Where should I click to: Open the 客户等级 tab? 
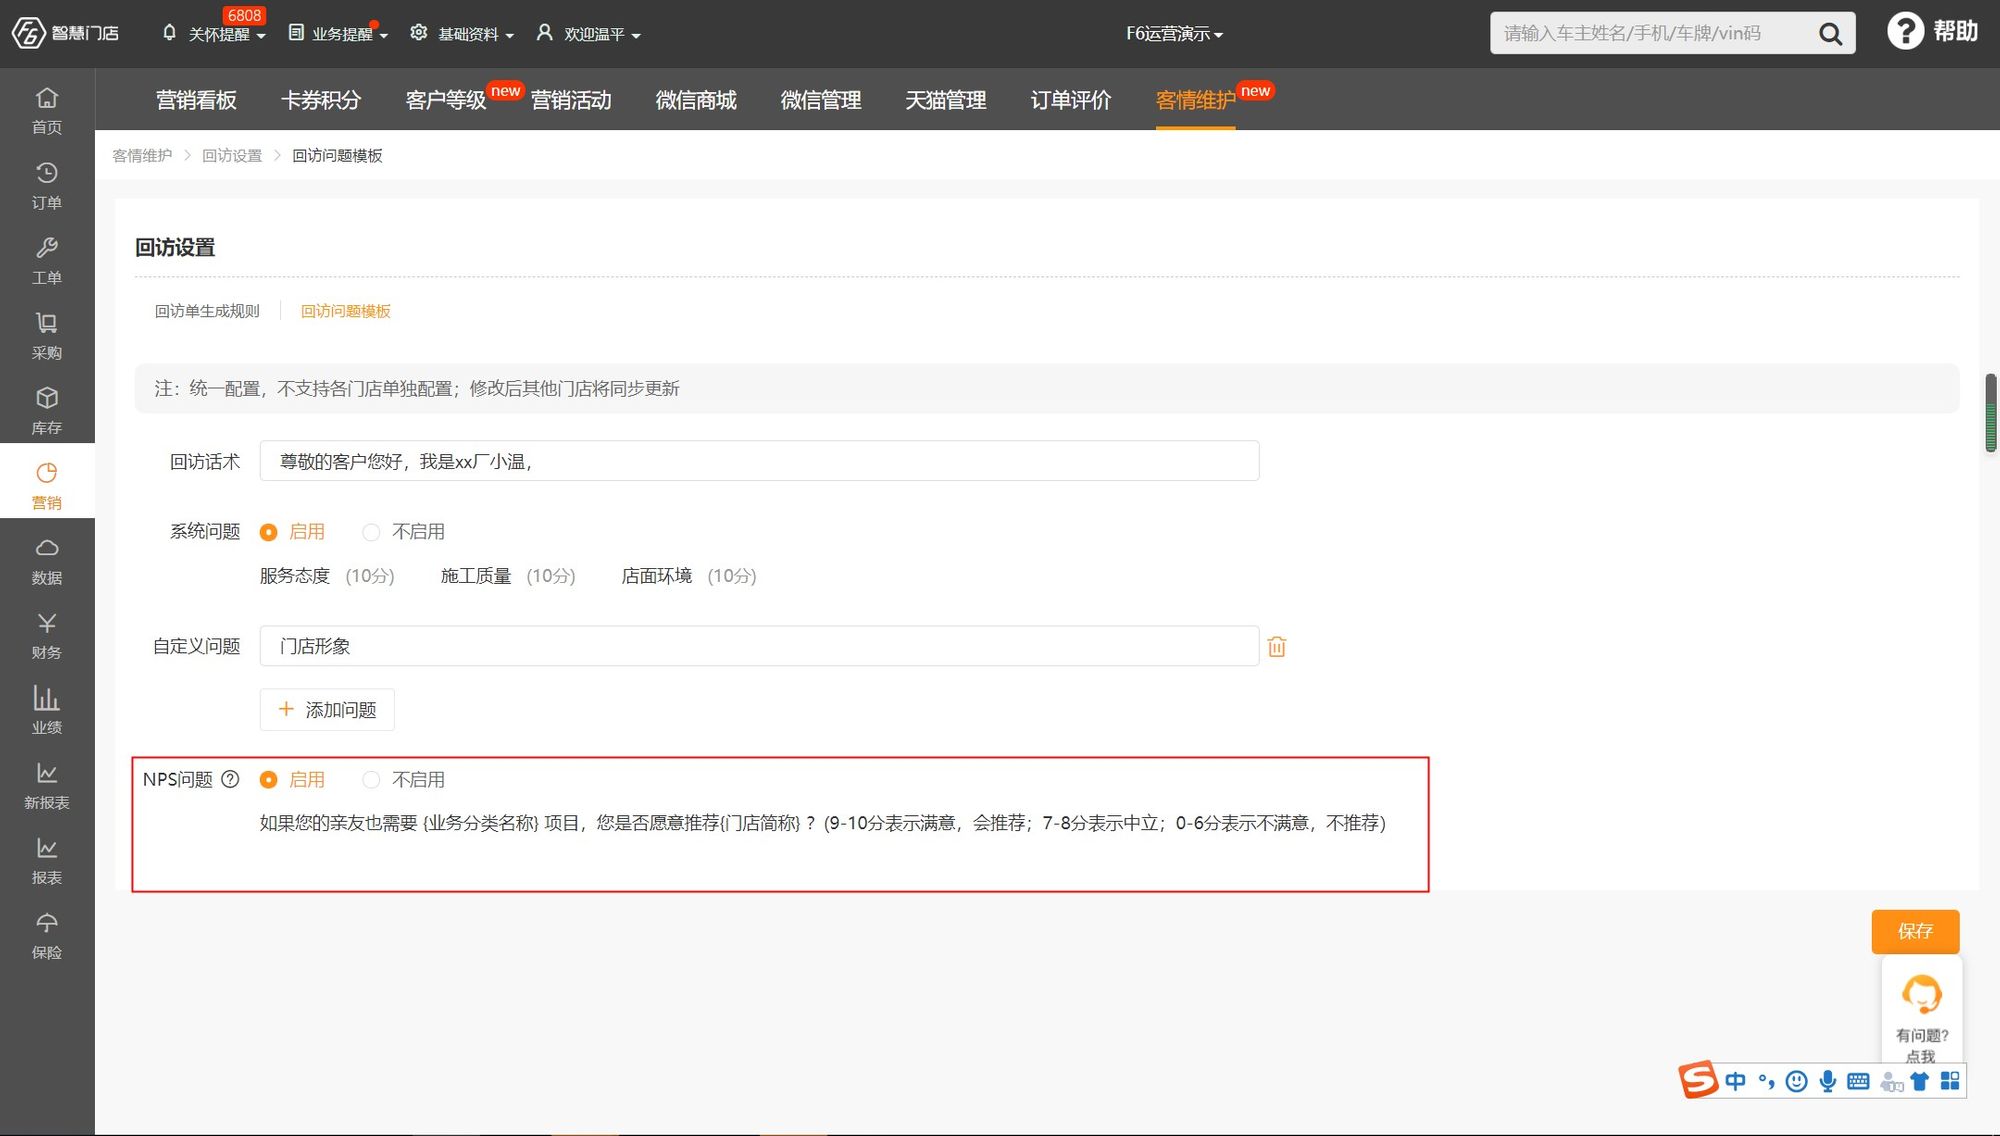point(446,100)
